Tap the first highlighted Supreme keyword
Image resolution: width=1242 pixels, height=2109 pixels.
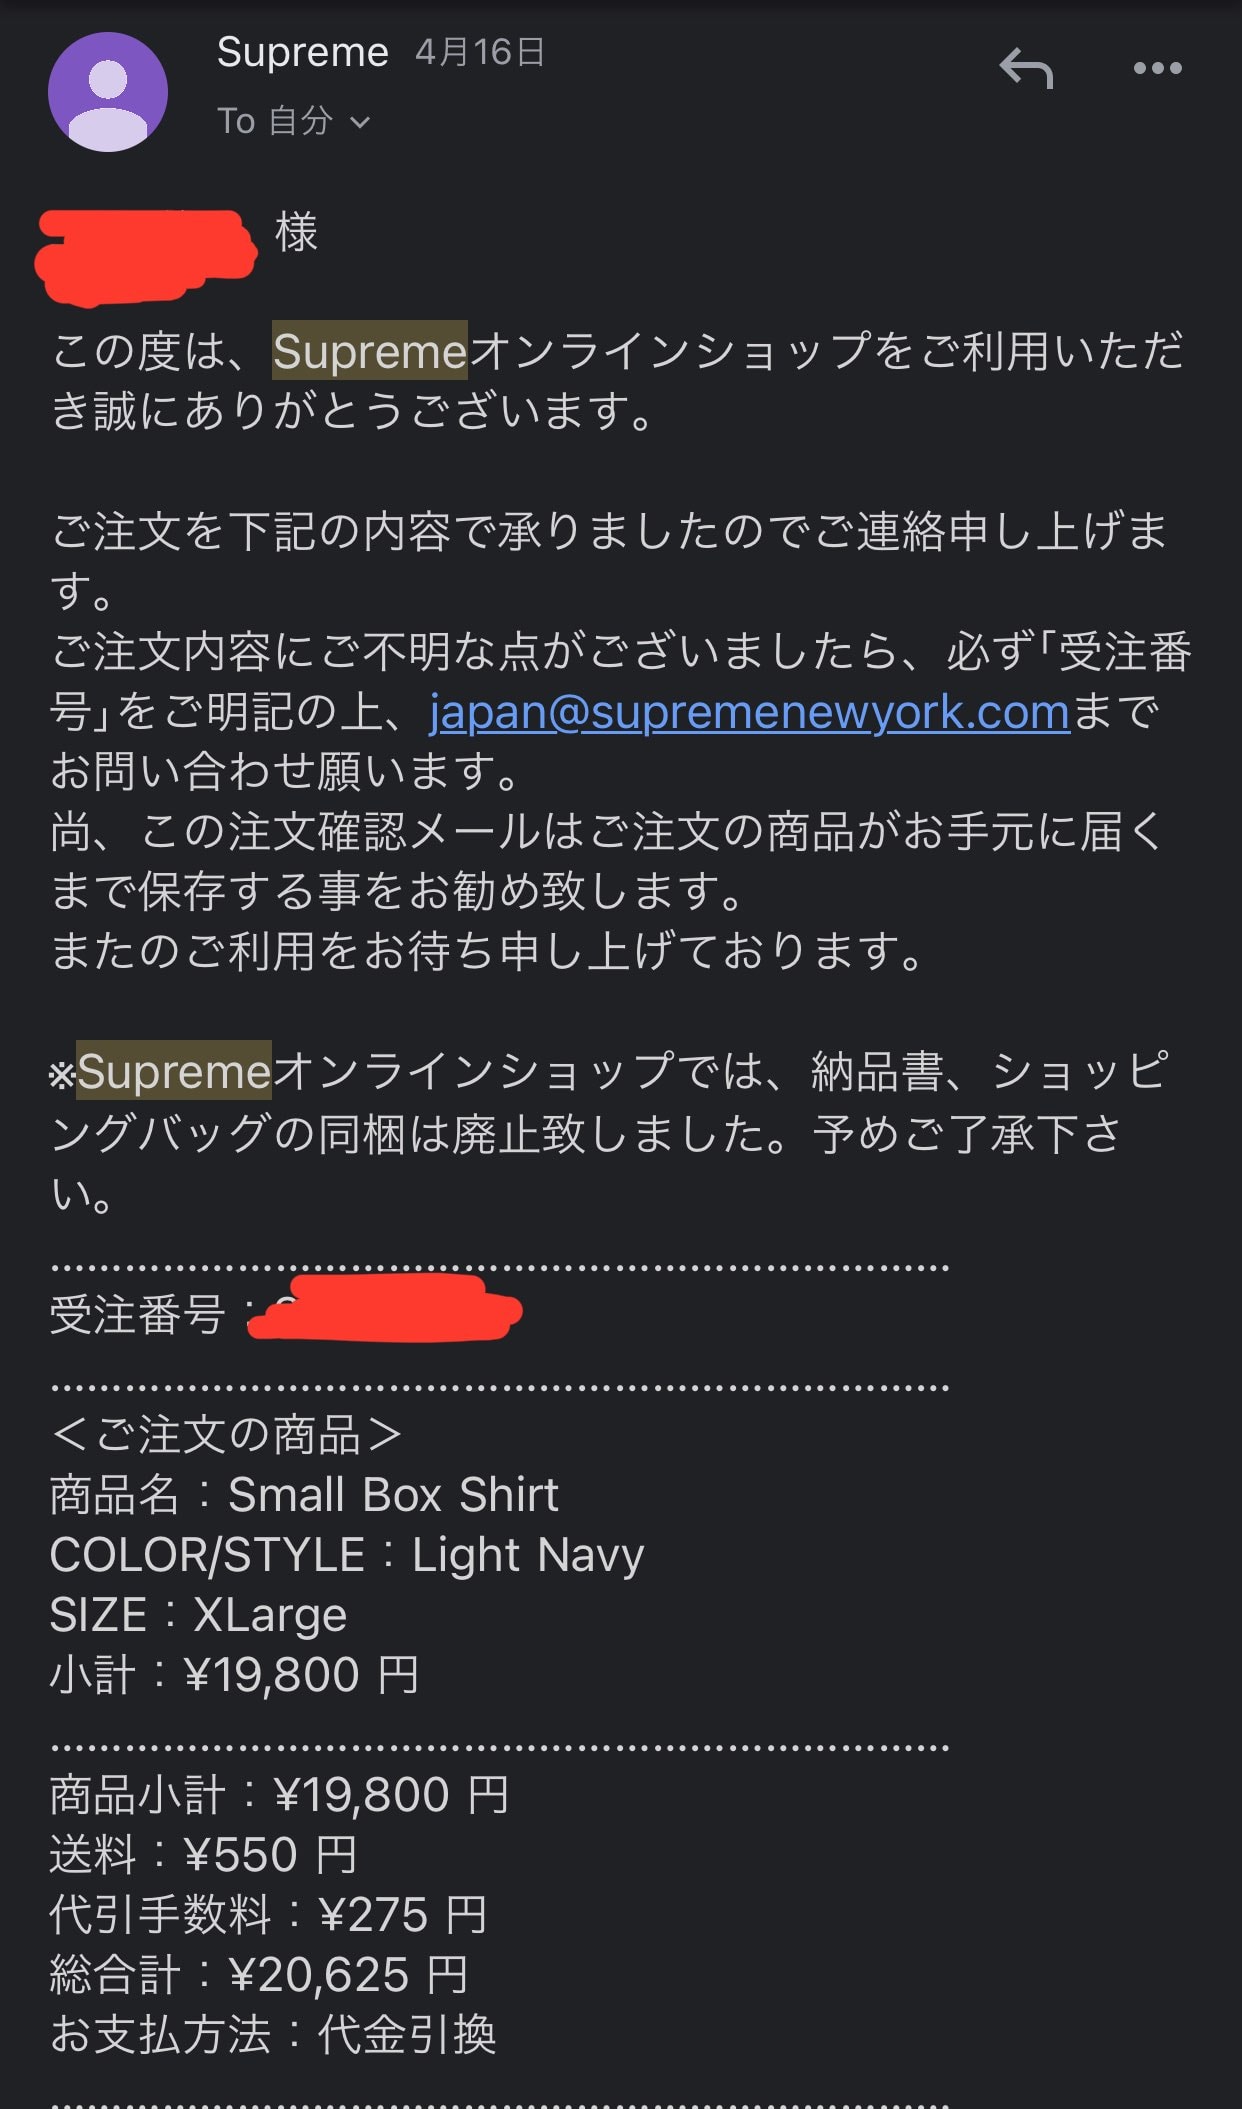pyautogui.click(x=370, y=351)
